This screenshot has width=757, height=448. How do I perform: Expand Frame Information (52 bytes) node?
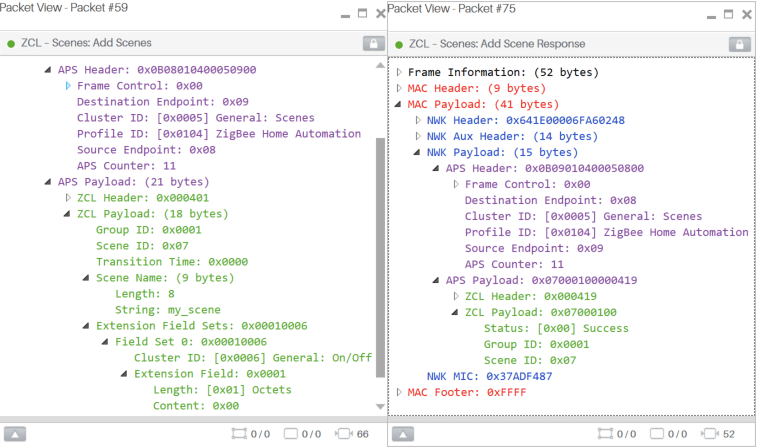coord(400,72)
